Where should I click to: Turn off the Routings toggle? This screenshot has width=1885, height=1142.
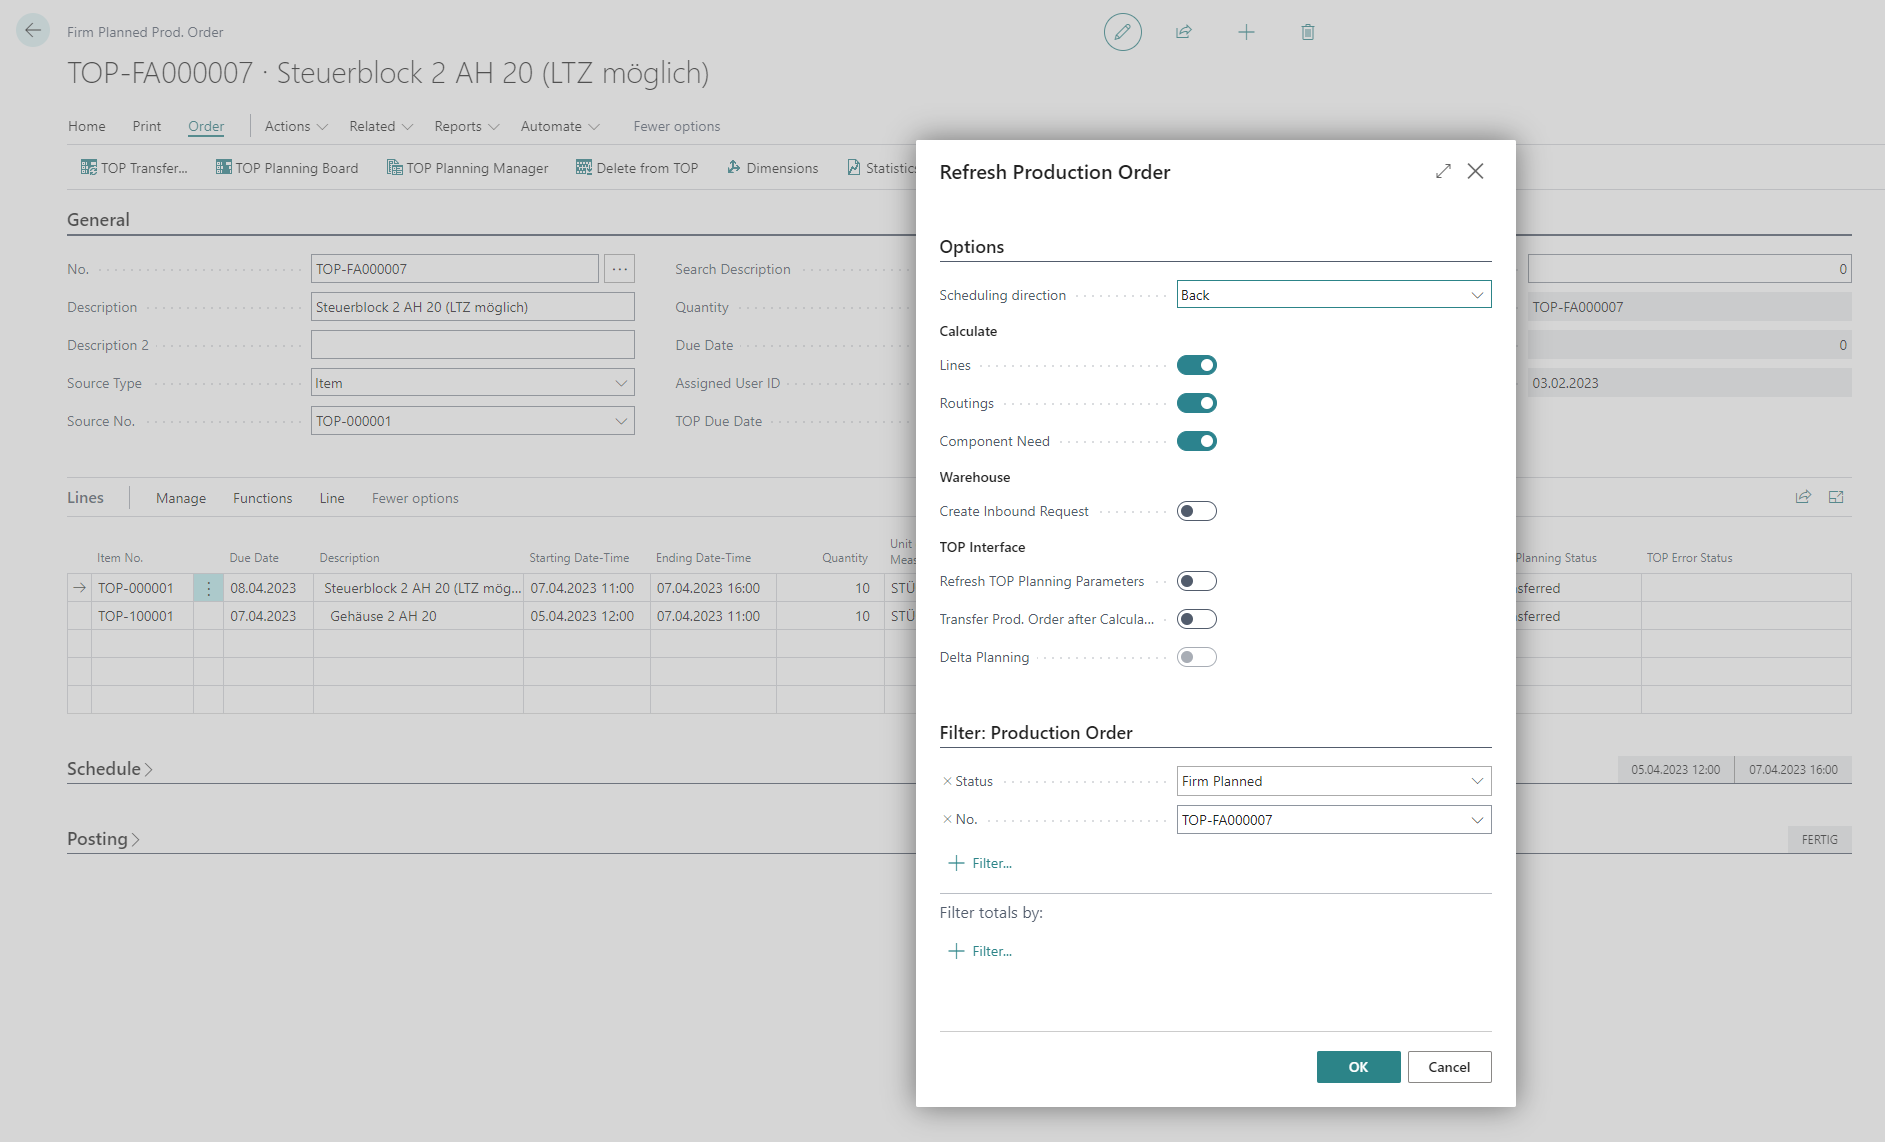[x=1196, y=403]
